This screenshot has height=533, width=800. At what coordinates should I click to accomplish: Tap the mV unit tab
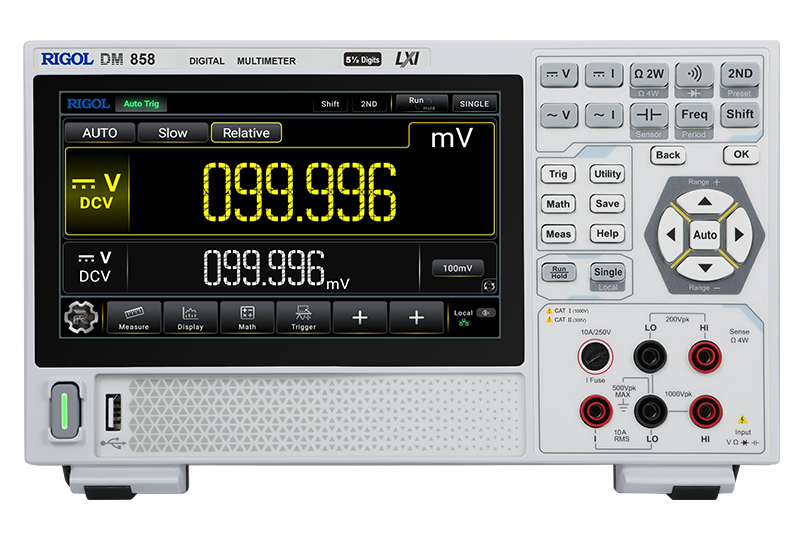451,139
